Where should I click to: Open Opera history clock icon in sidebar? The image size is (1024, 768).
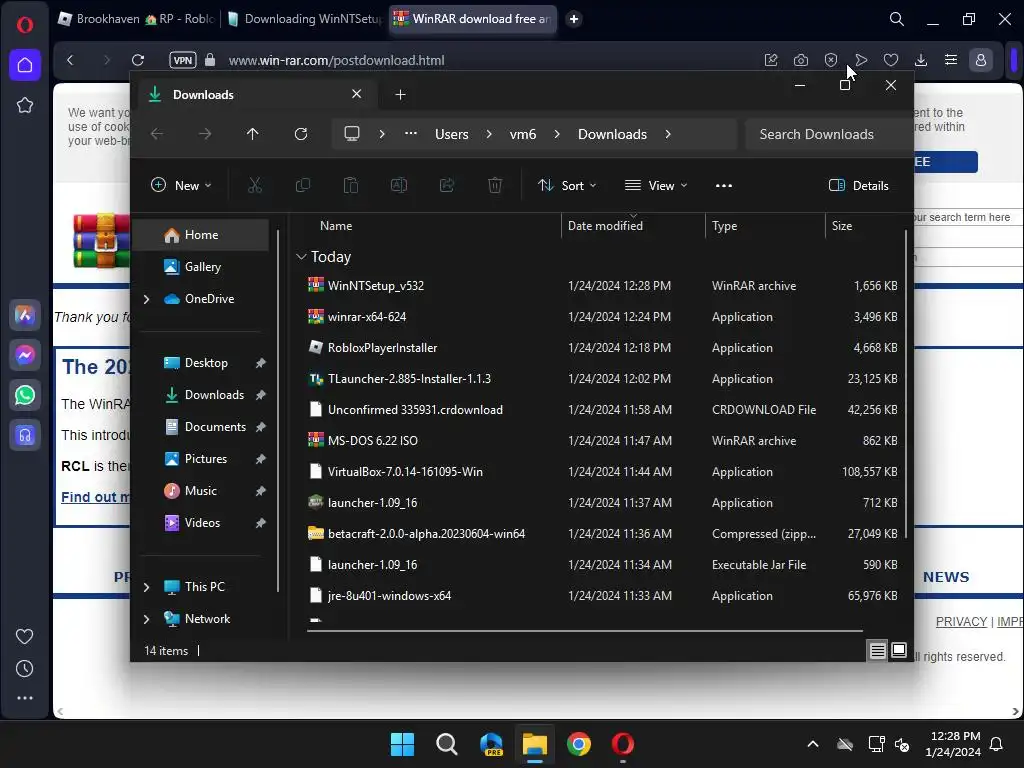tap(25, 669)
